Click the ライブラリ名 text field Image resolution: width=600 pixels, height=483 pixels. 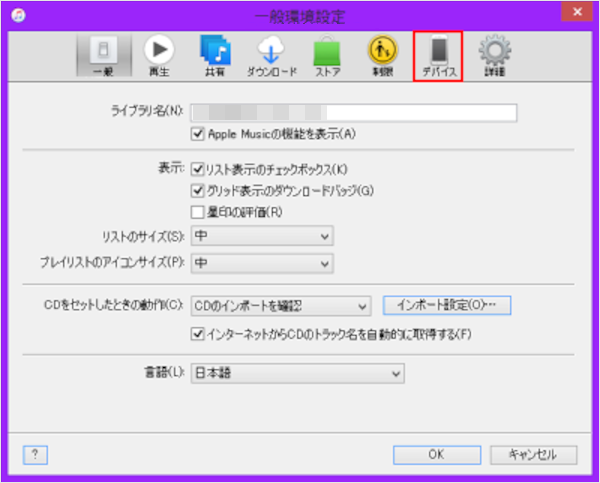click(353, 112)
